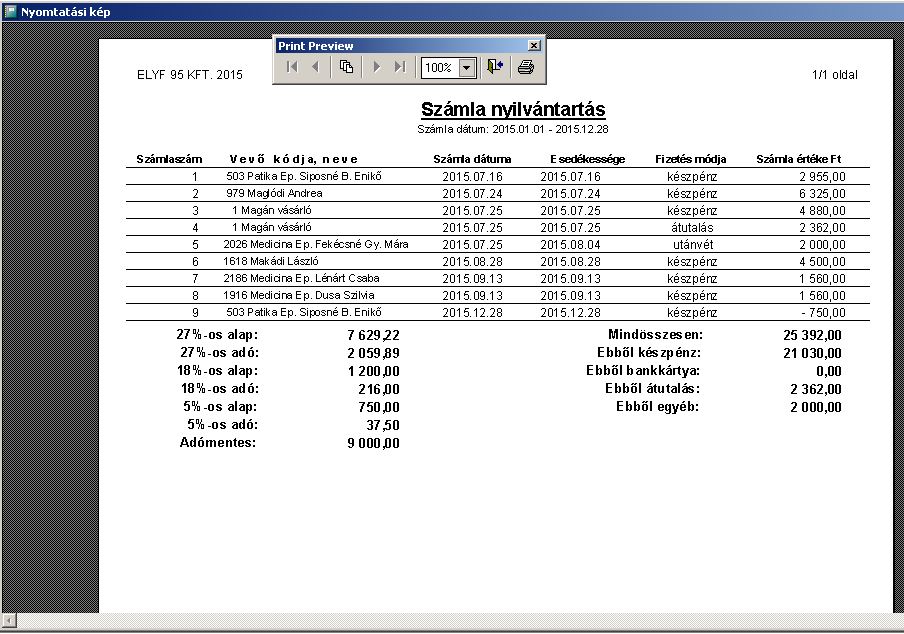Click the Számla dátum range line
Viewport: 904px width, 634px height.
pyautogui.click(x=513, y=129)
